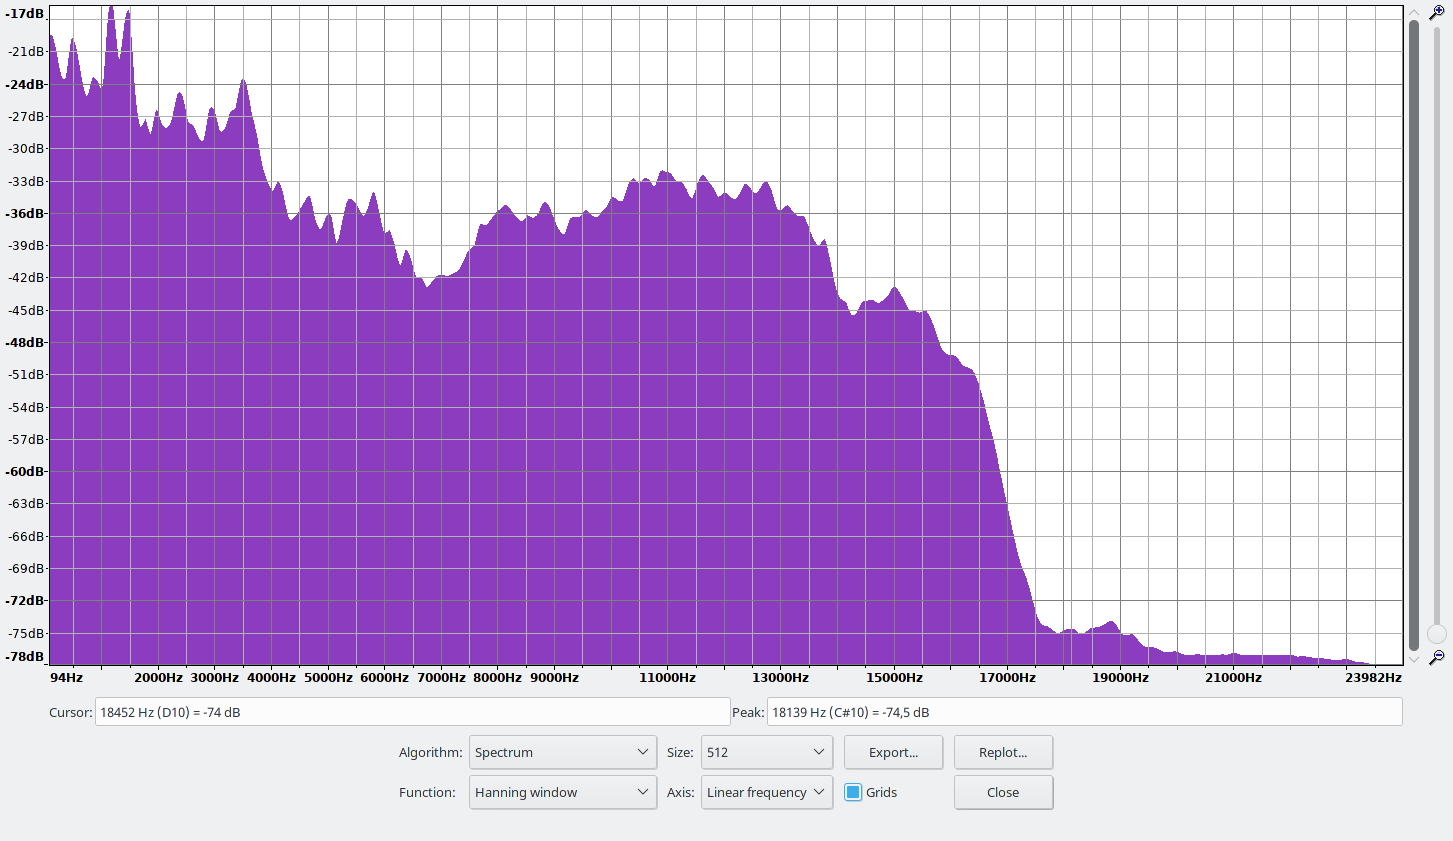1453x841 pixels.
Task: Click the -24dB axis label
Action: tap(25, 84)
